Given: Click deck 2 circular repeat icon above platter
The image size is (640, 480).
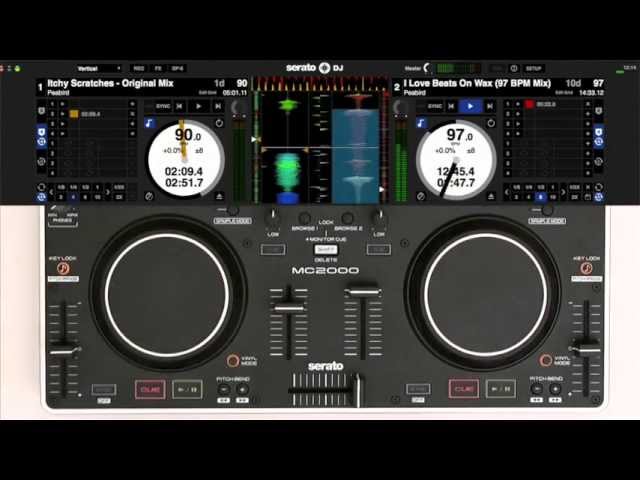Looking at the screenshot, I should (x=491, y=123).
